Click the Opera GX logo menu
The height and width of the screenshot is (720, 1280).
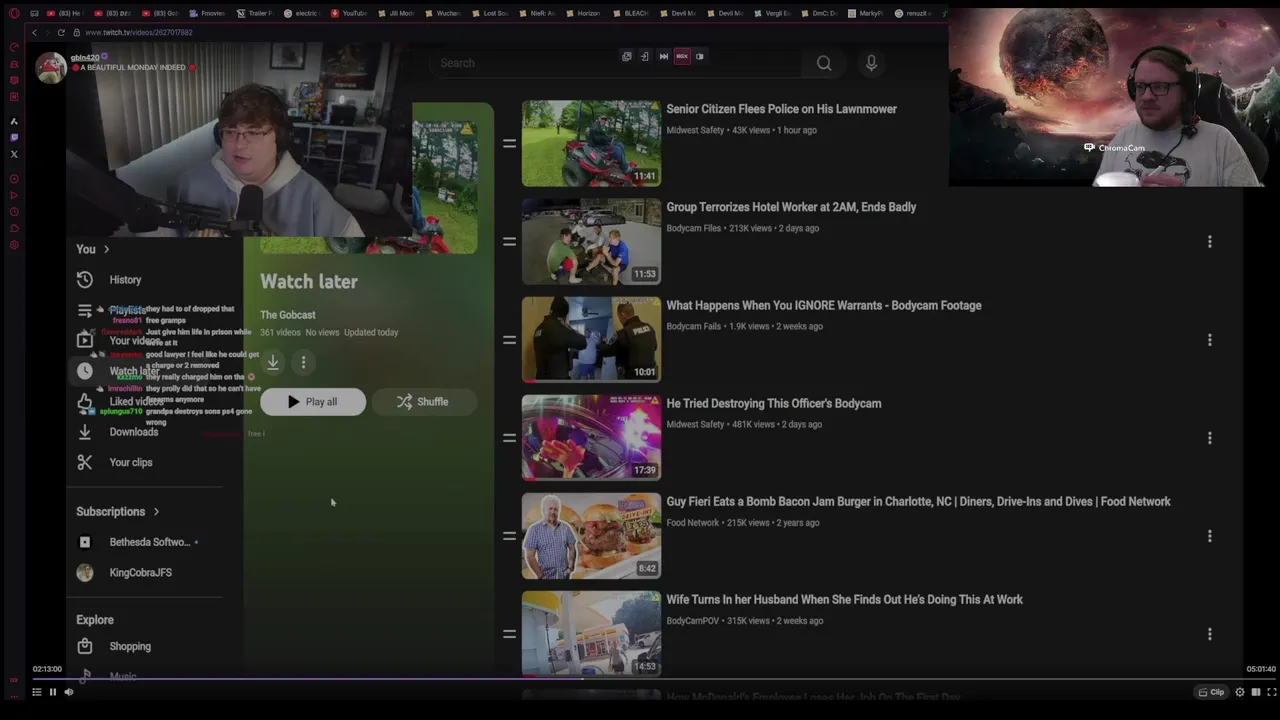click(14, 13)
